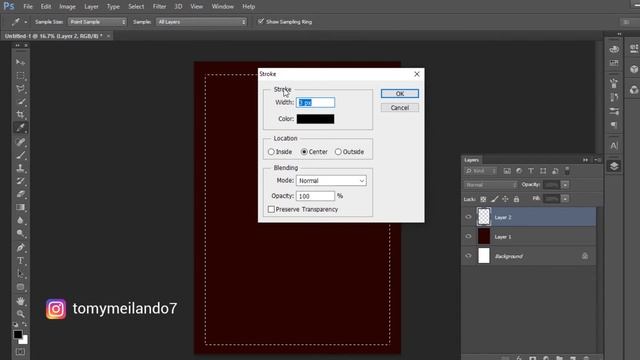
Task: Lock layer position icon
Action: 505,199
